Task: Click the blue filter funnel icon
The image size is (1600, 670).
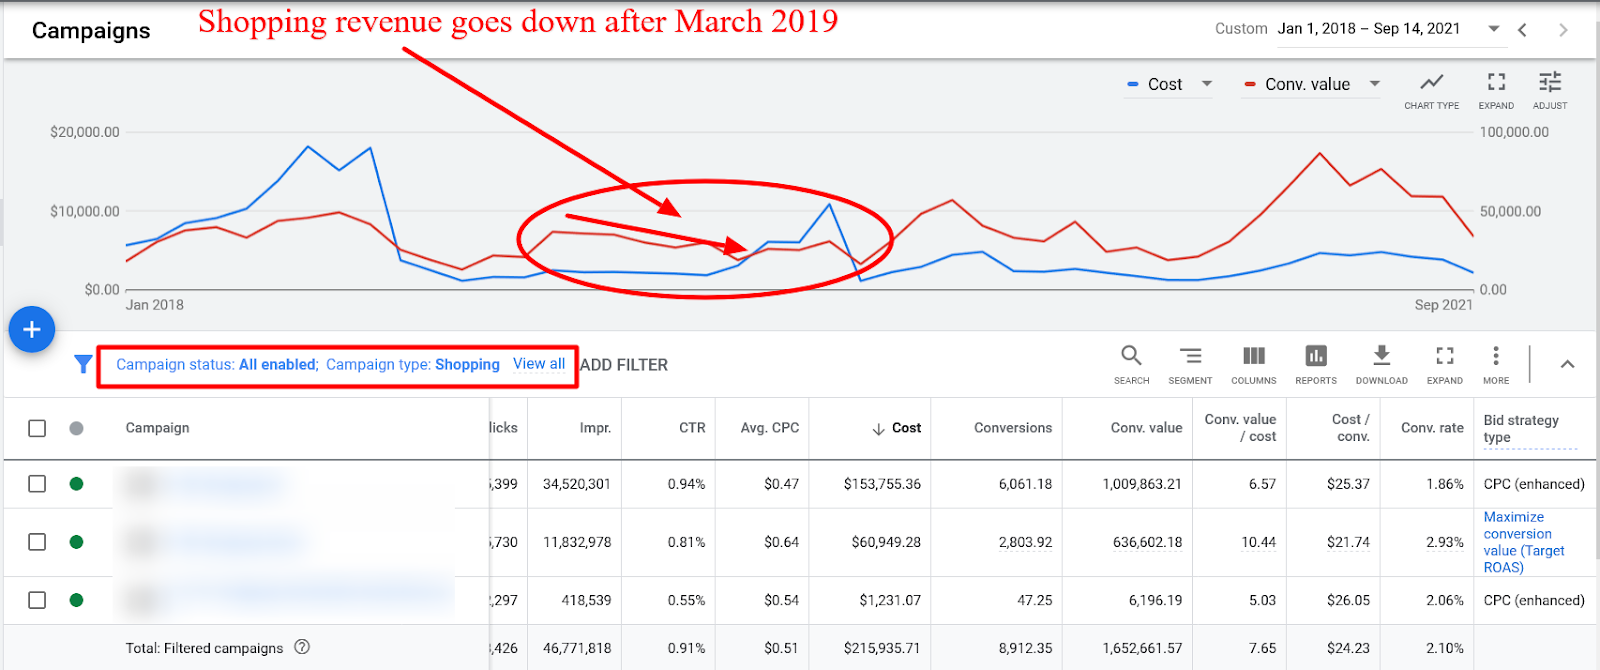Action: pyautogui.click(x=83, y=364)
